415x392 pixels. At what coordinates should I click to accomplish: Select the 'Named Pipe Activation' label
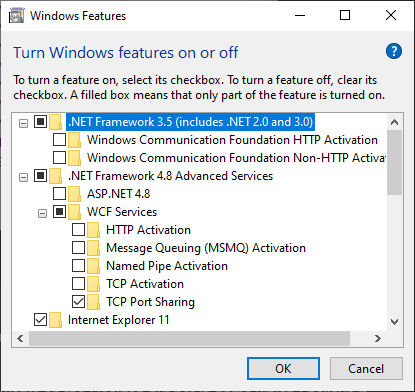[167, 266]
